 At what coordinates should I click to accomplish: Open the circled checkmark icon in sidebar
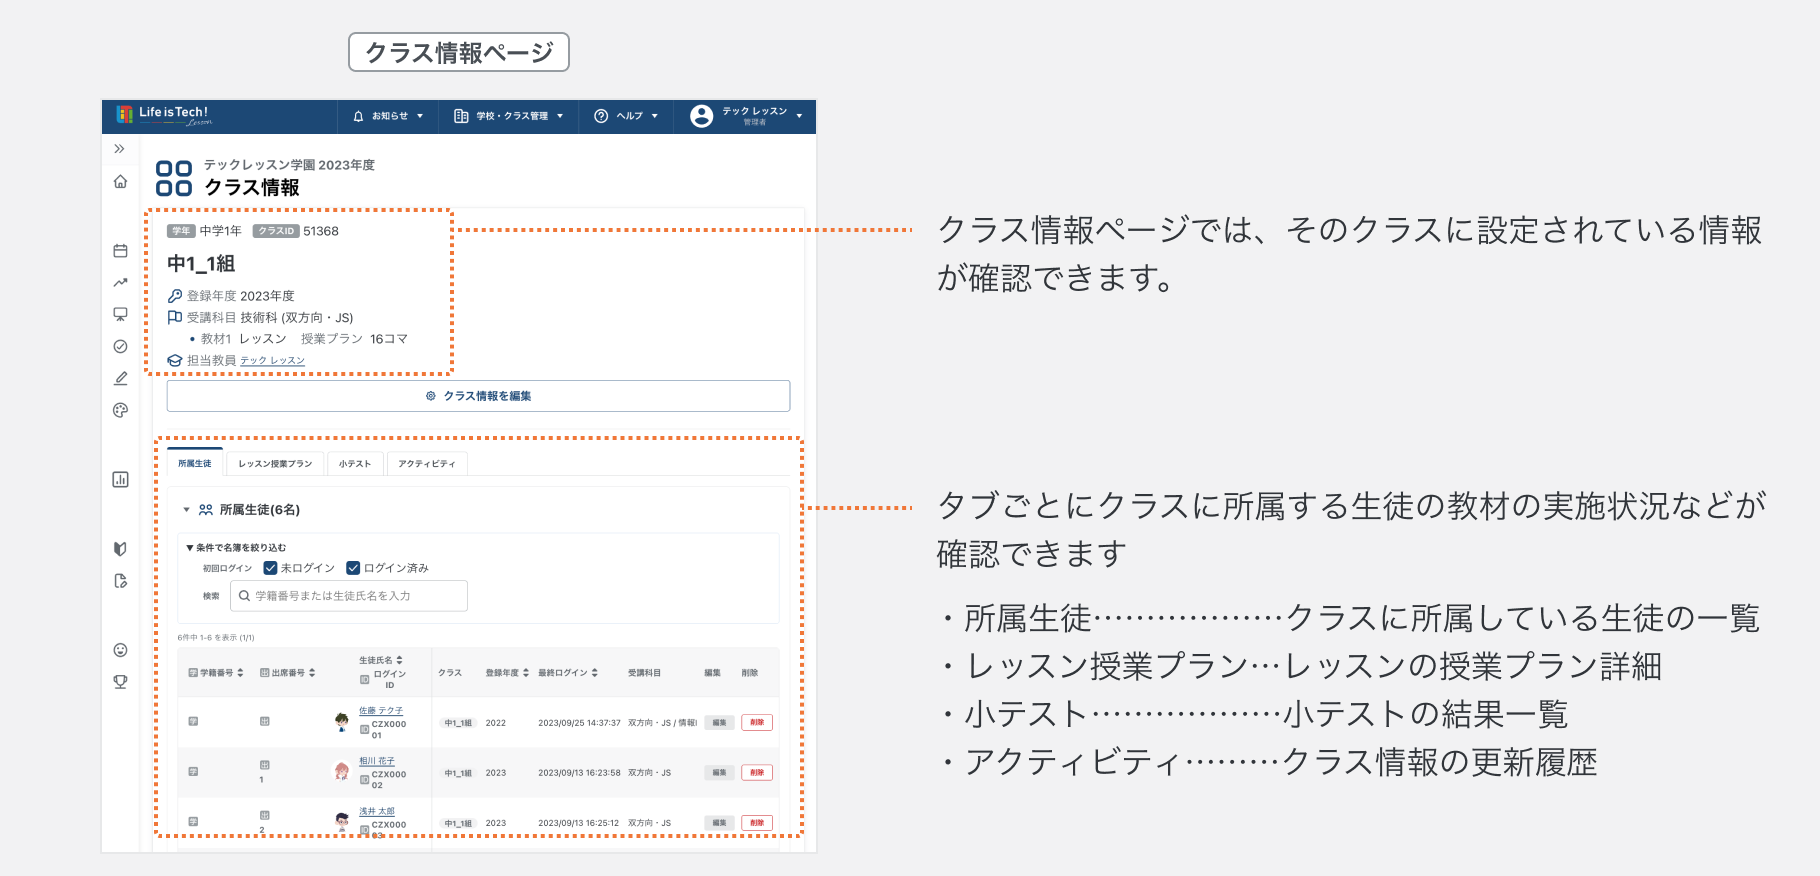click(120, 346)
